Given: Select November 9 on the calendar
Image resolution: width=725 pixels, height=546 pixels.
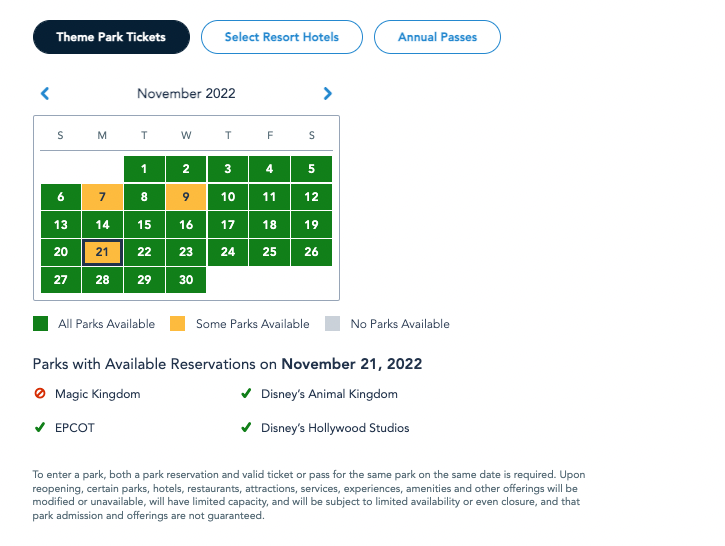Looking at the screenshot, I should (186, 197).
